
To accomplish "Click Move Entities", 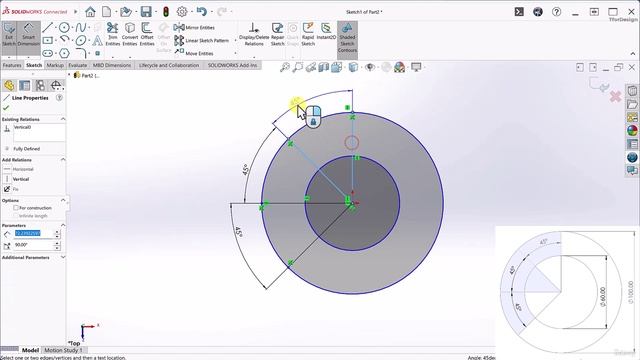I will [194, 53].
